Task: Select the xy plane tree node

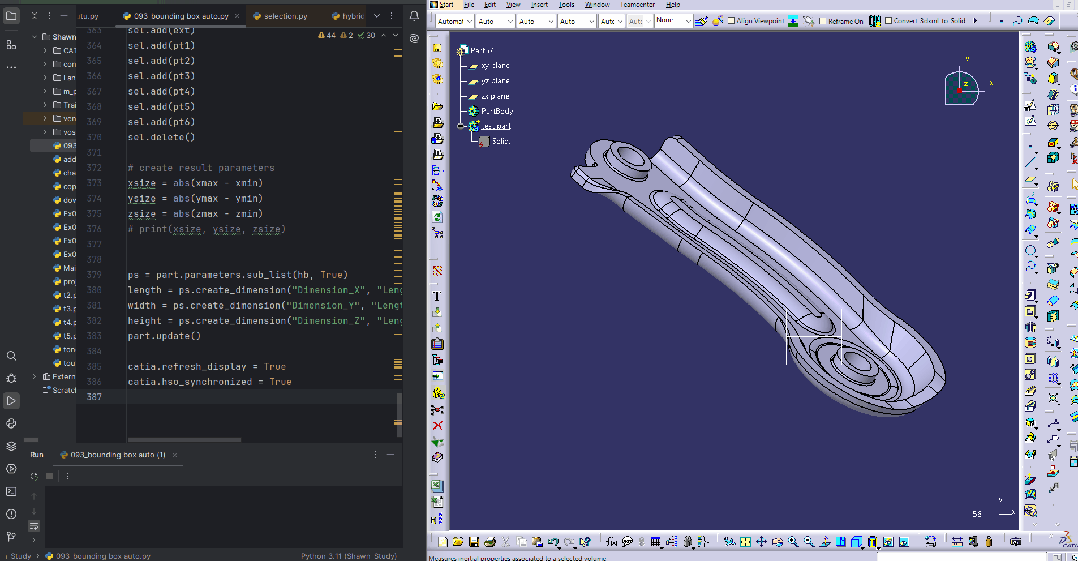Action: point(495,65)
